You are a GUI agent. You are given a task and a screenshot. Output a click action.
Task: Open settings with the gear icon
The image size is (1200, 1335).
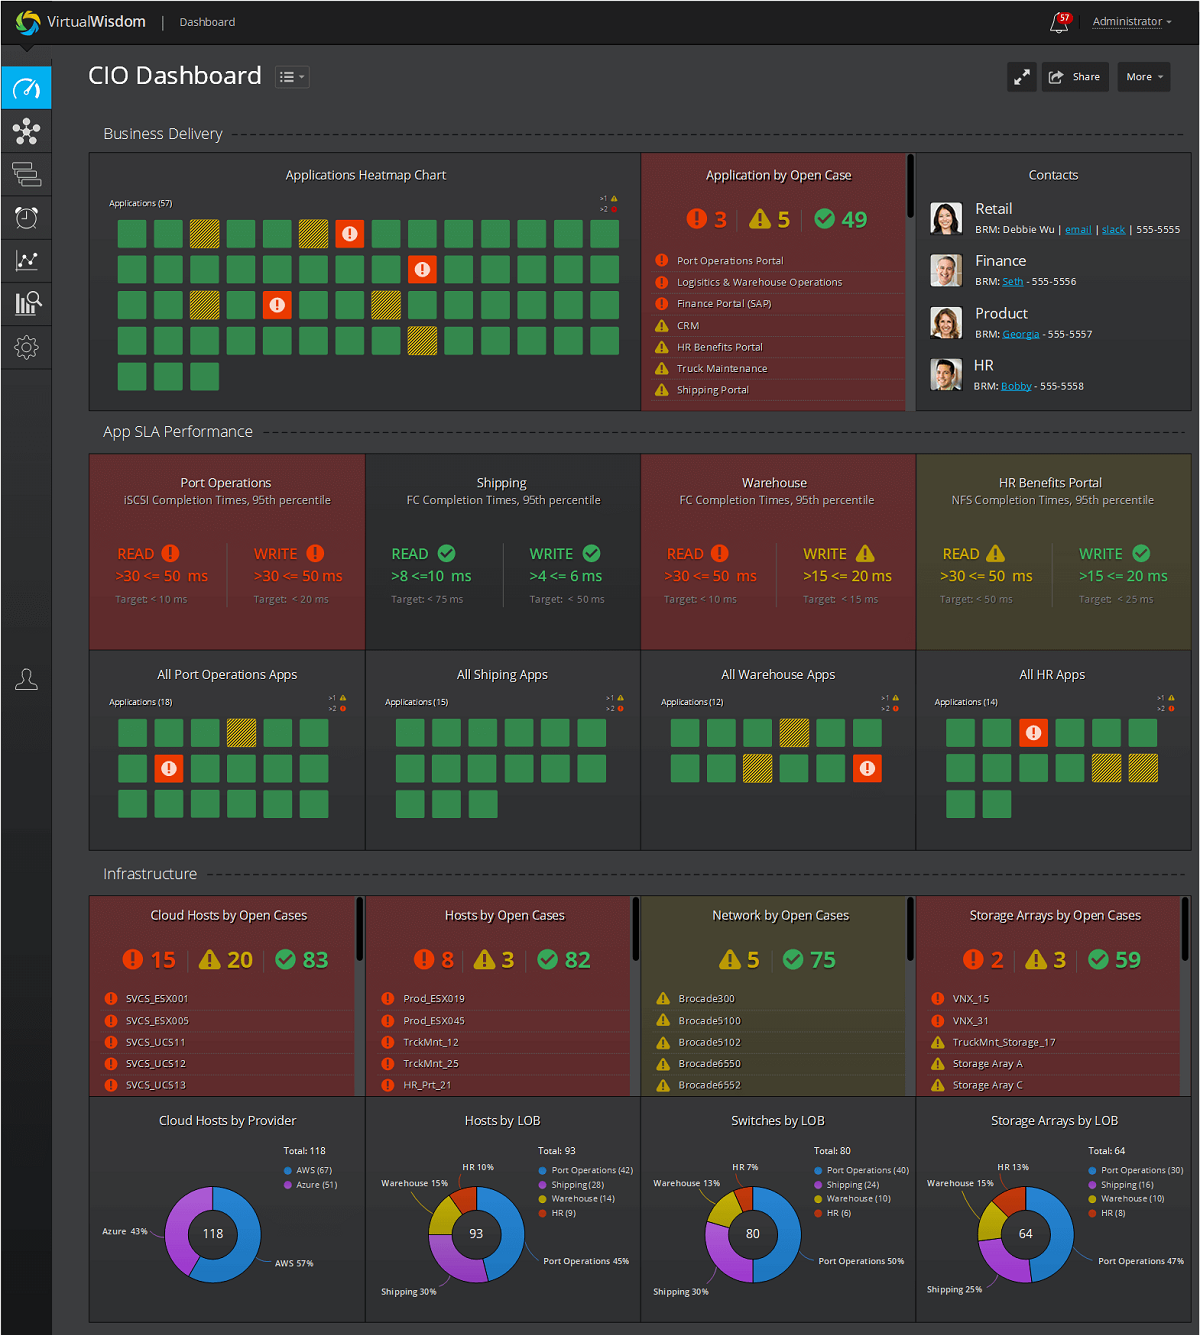click(x=26, y=347)
